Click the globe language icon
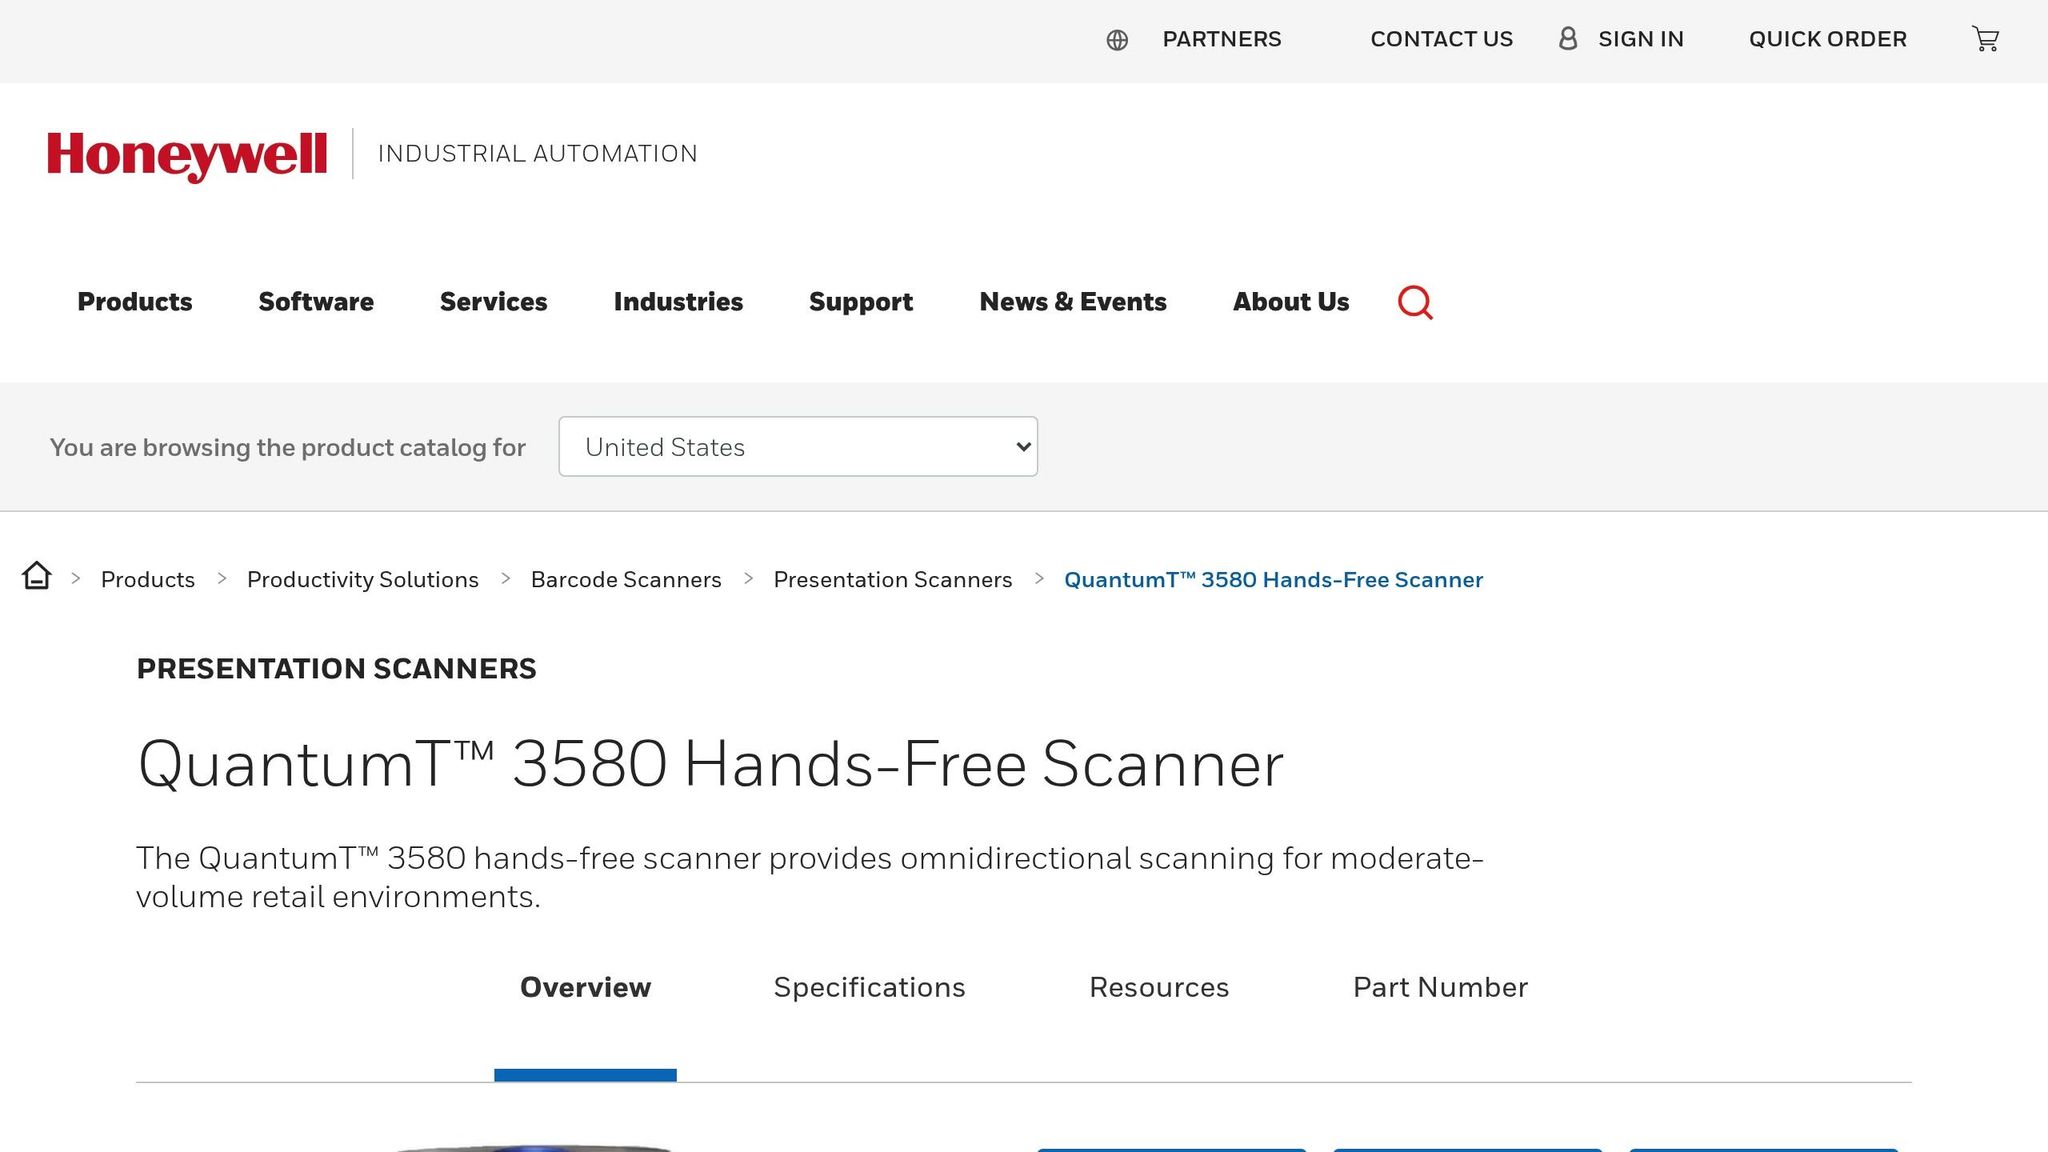 coord(1117,40)
